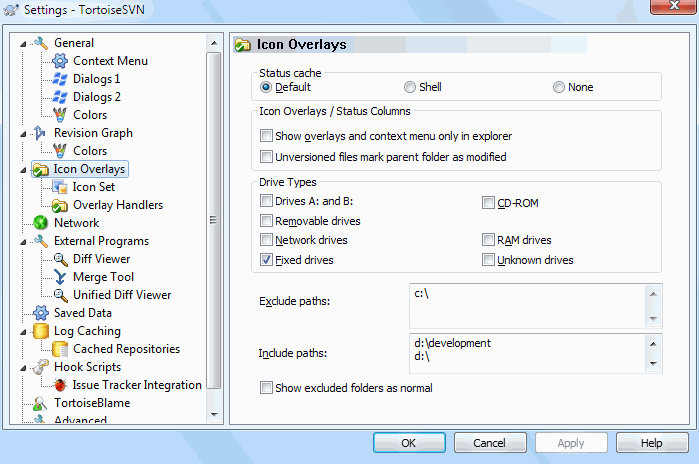Tick the RAM drives checkbox
Image resolution: width=699 pixels, height=464 pixels.
488,240
